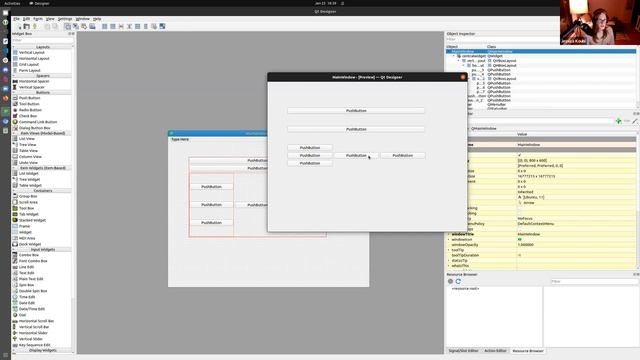This screenshot has width=640, height=360.
Task: Pick Vertical Layout in Widget Box
Action: pos(31,53)
